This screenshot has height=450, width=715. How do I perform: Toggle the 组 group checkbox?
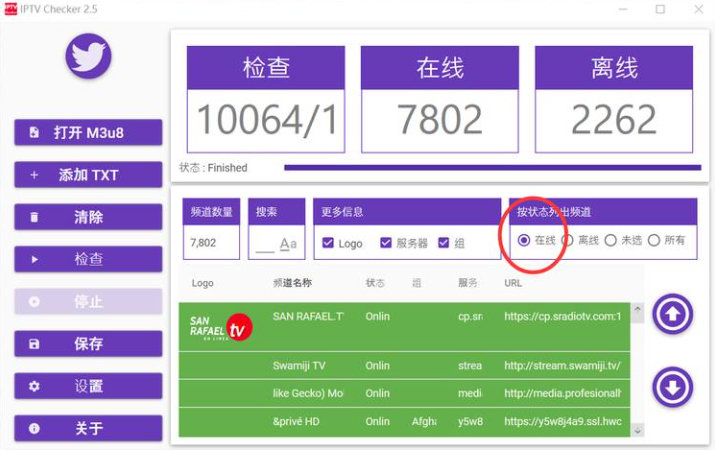[x=443, y=243]
